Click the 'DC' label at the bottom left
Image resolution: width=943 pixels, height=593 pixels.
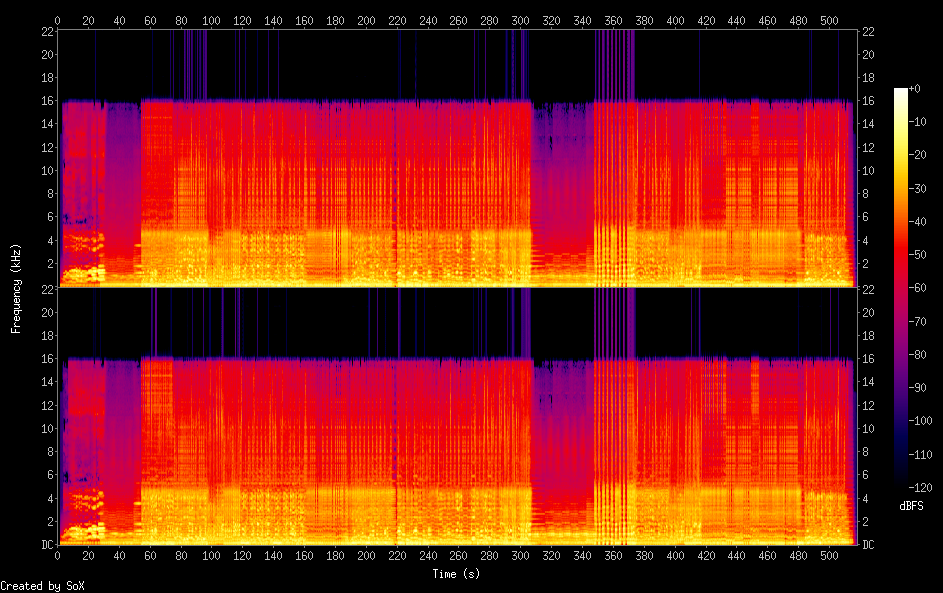45,545
